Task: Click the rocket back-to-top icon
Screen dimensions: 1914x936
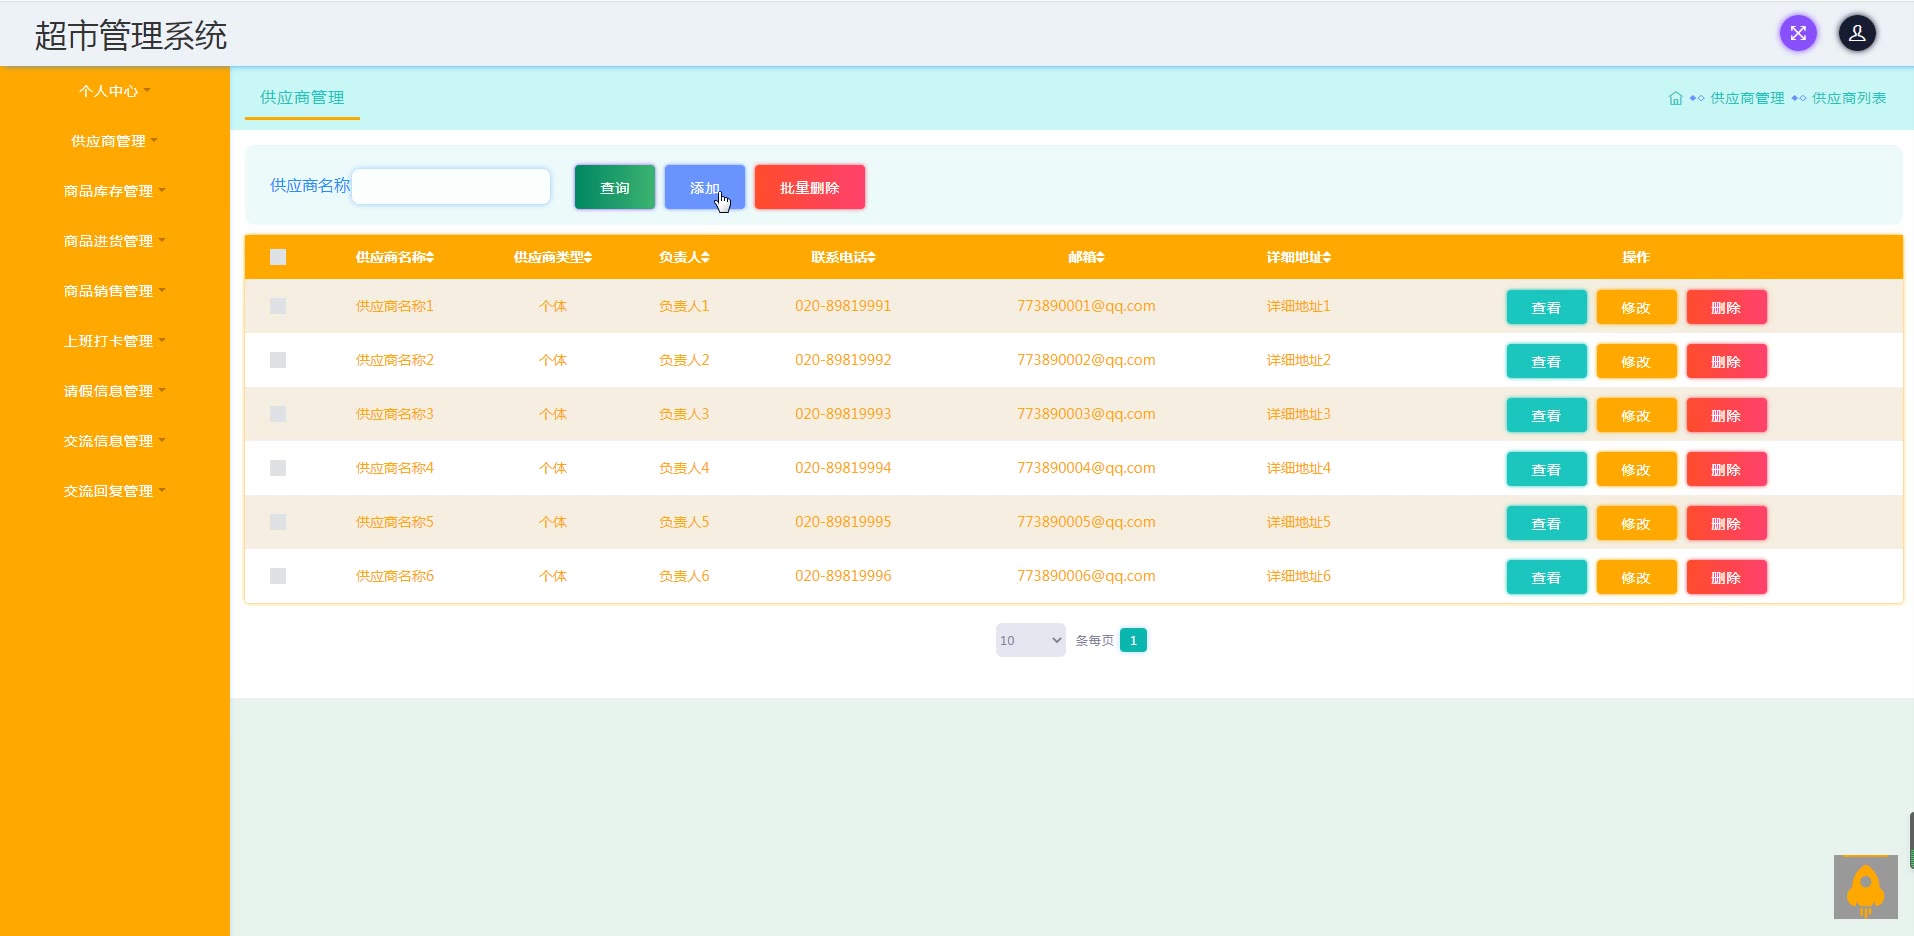Action: 1865,887
